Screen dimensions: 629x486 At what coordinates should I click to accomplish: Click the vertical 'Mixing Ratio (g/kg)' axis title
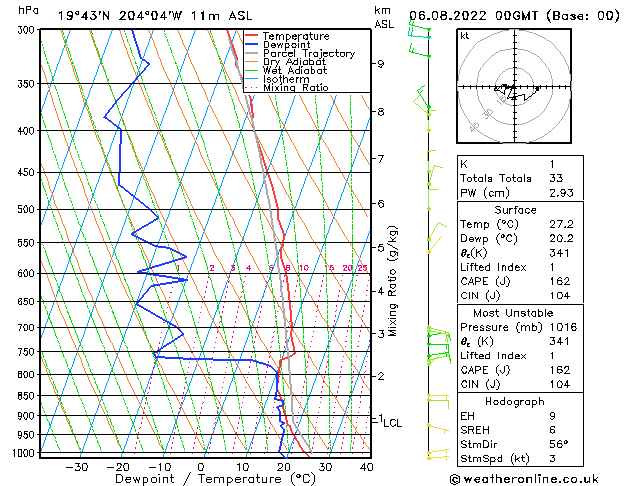[392, 281]
